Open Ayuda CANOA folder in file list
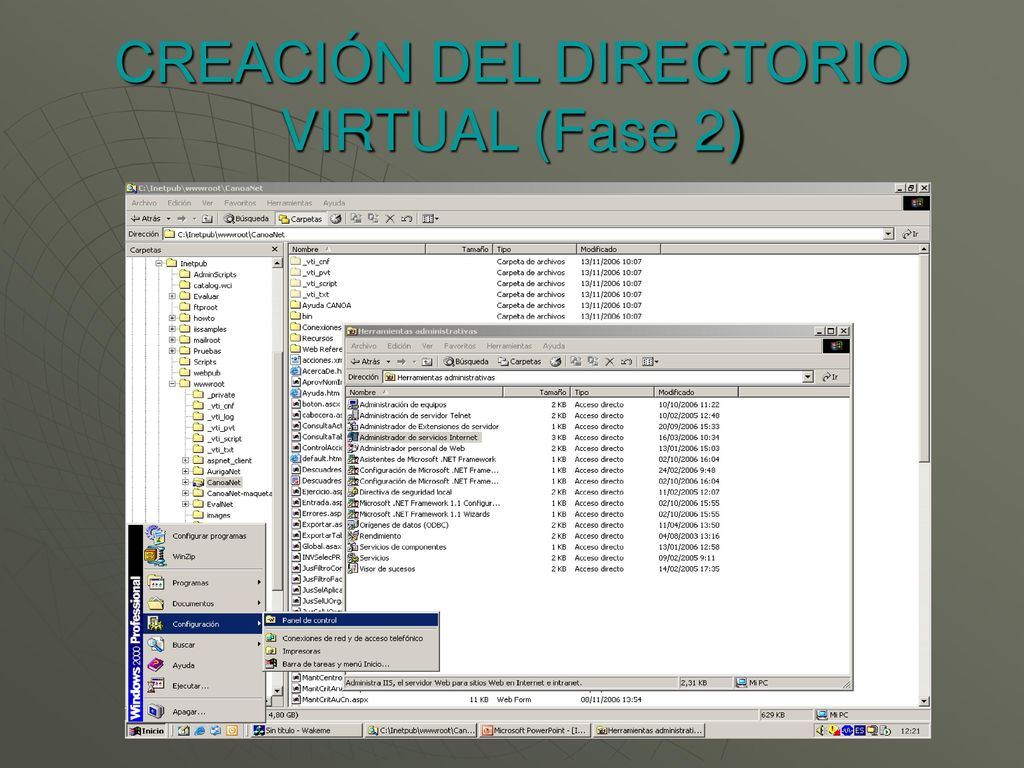This screenshot has height=768, width=1024. (321, 305)
